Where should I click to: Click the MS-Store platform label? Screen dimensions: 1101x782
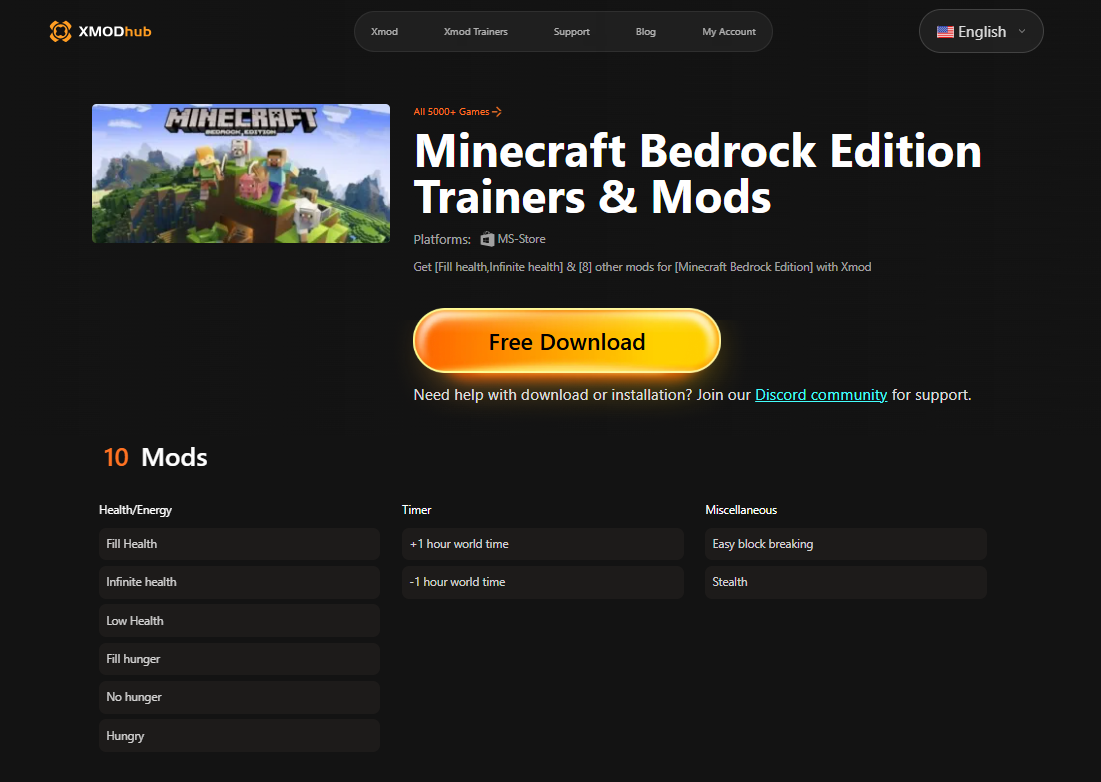click(521, 239)
